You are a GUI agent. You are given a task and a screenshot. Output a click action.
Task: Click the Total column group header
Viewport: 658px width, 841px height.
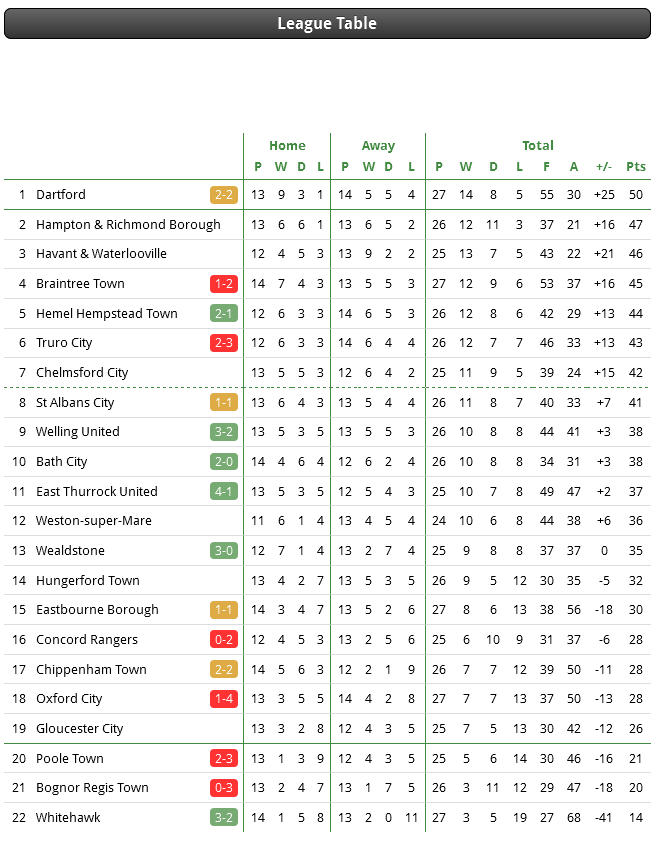pos(538,145)
